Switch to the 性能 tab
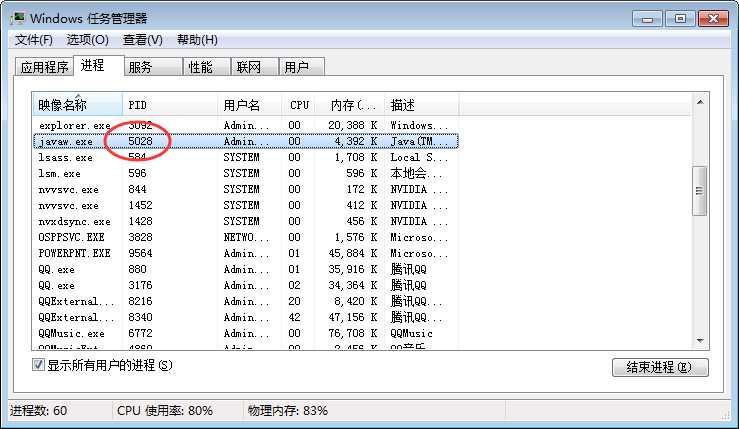 [206, 67]
